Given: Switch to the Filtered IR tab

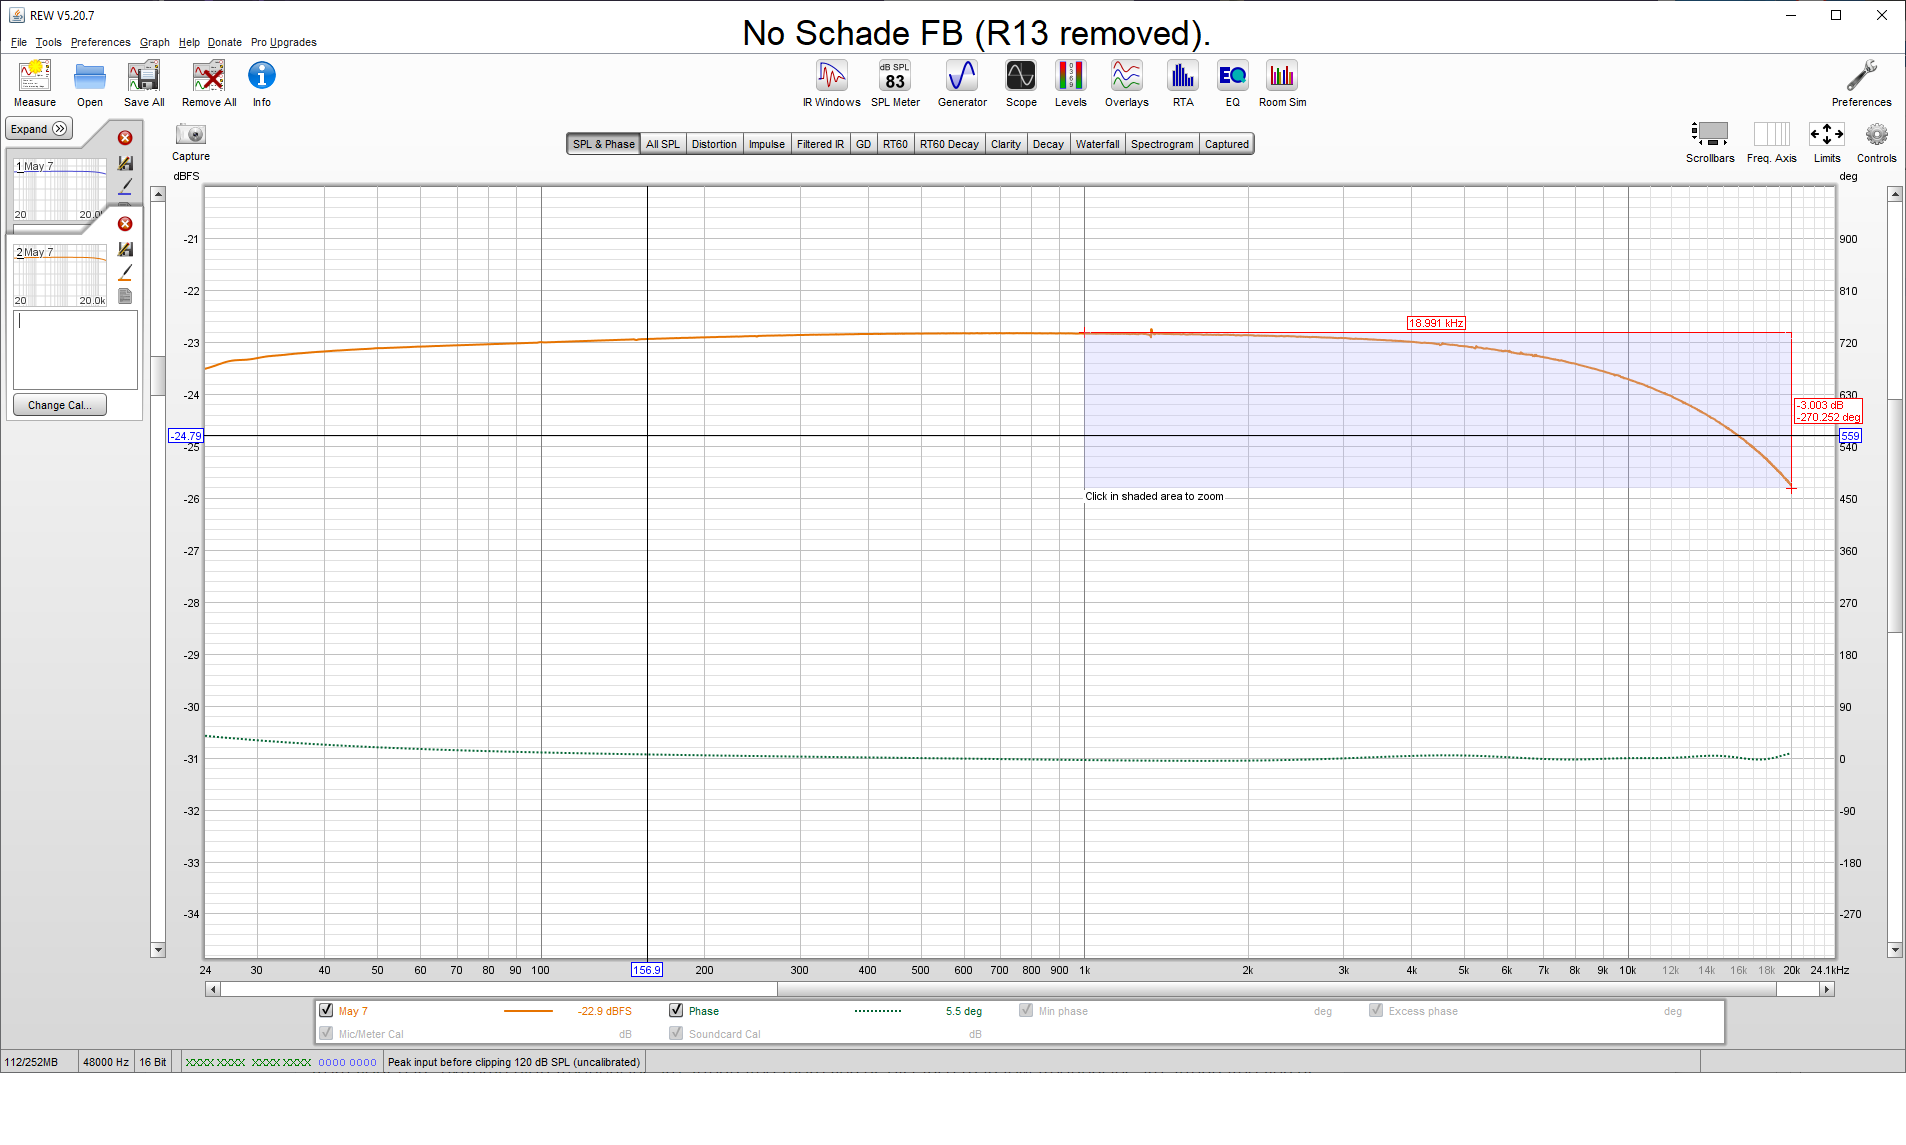Looking at the screenshot, I should click(820, 144).
